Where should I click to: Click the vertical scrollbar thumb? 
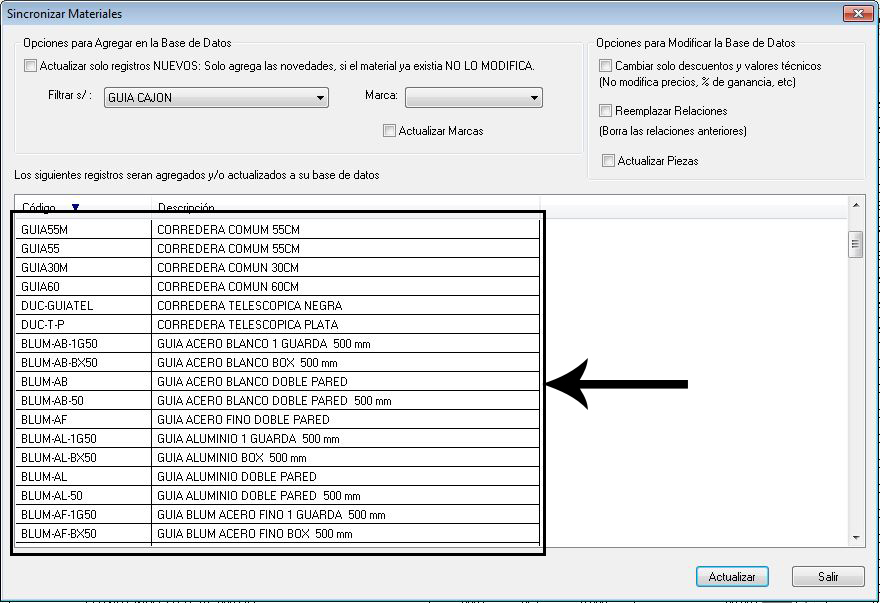[x=855, y=244]
